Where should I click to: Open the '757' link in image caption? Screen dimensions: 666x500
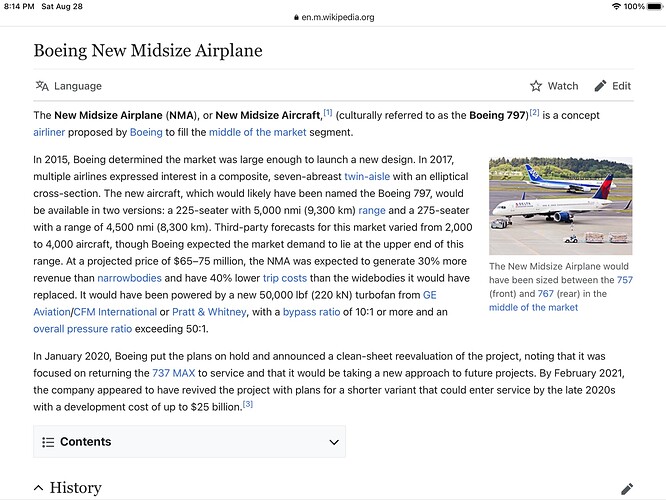(x=625, y=280)
